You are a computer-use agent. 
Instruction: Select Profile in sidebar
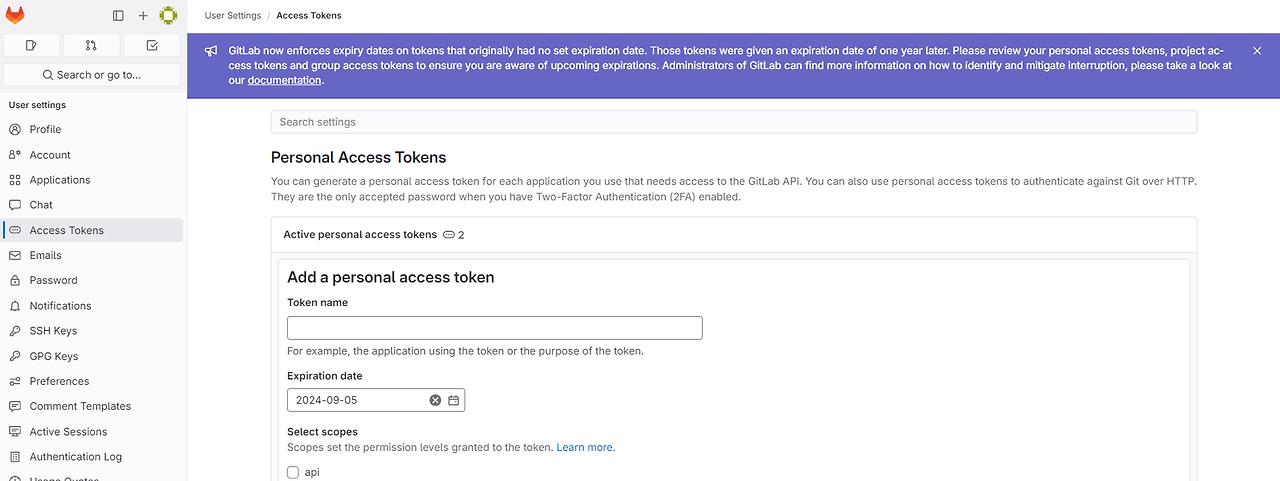(x=92, y=129)
